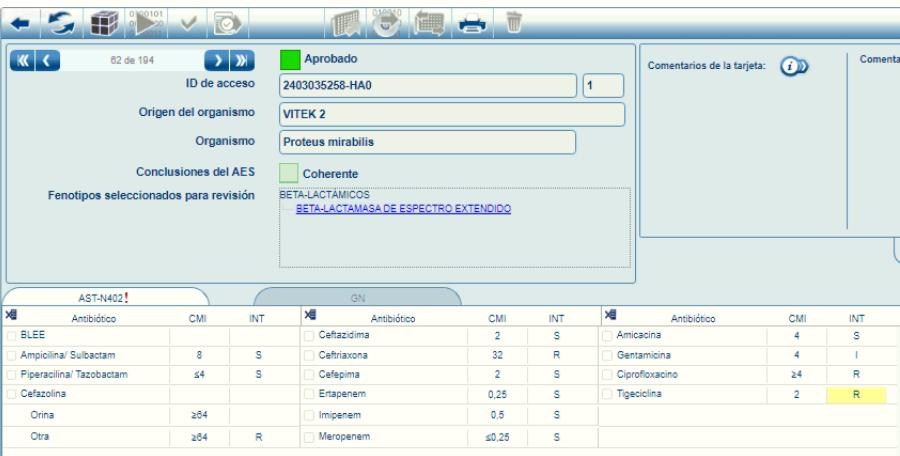Toggle the first Antibiótico column header icon
900x456 pixels.
[11, 317]
